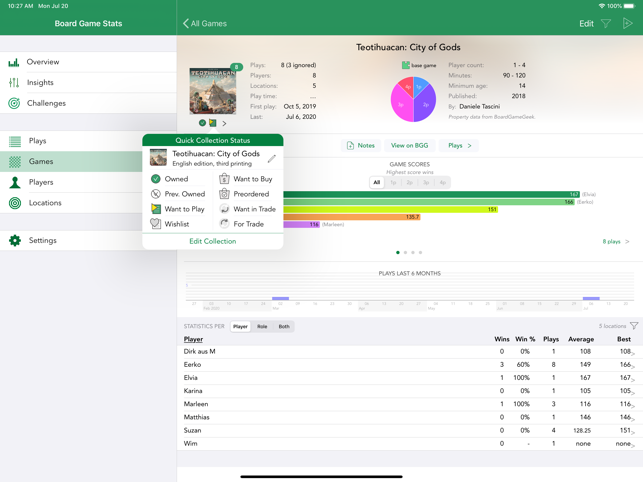Click the statistics locations filter icon
Viewport: 643px width, 482px height.
coord(634,326)
